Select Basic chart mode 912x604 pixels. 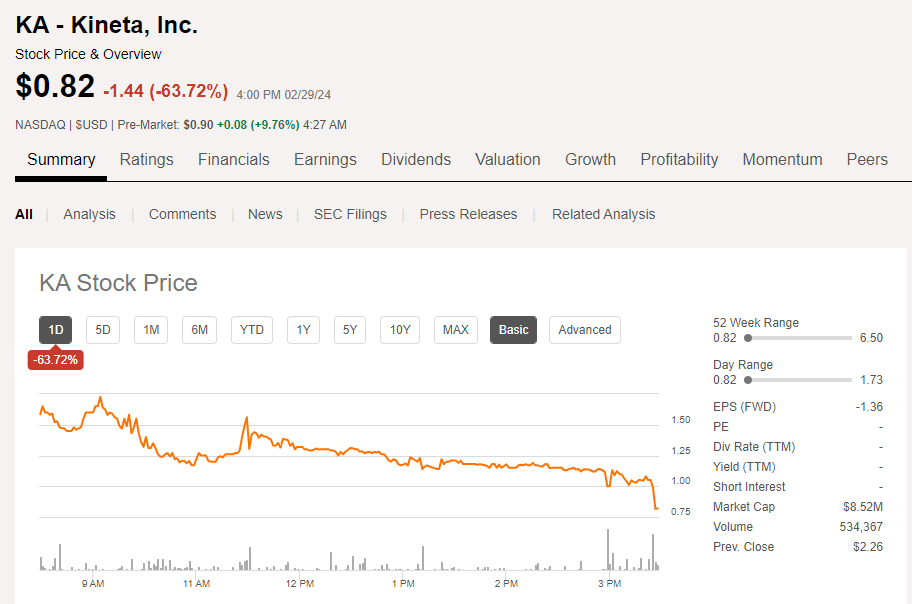(513, 330)
